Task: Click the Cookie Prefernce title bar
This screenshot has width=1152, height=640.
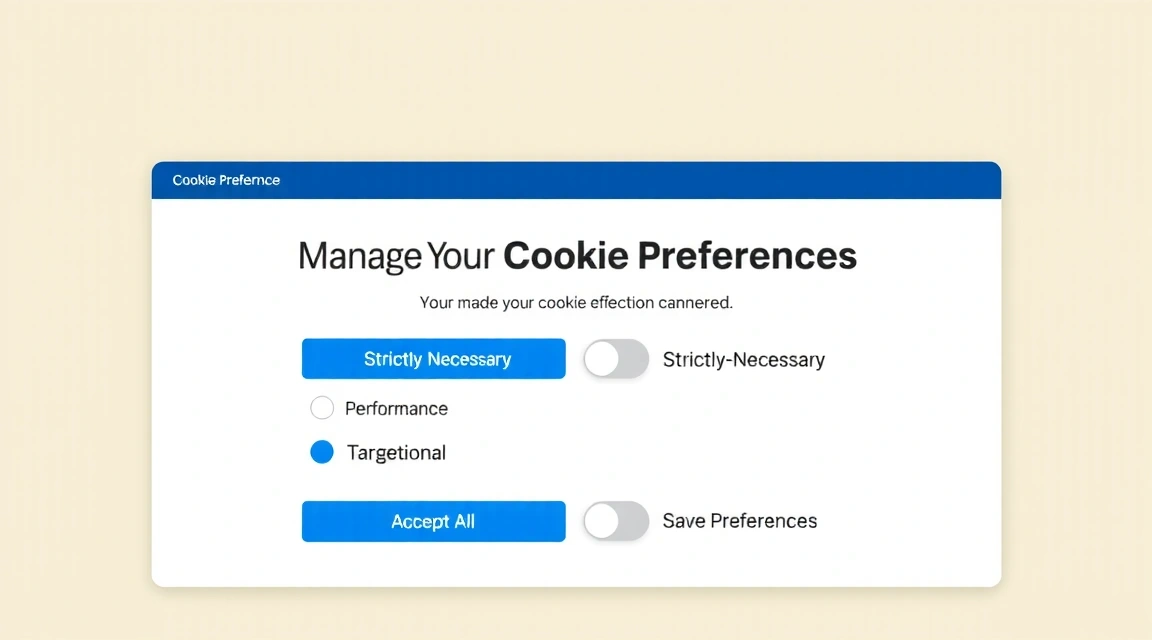Action: coord(227,180)
